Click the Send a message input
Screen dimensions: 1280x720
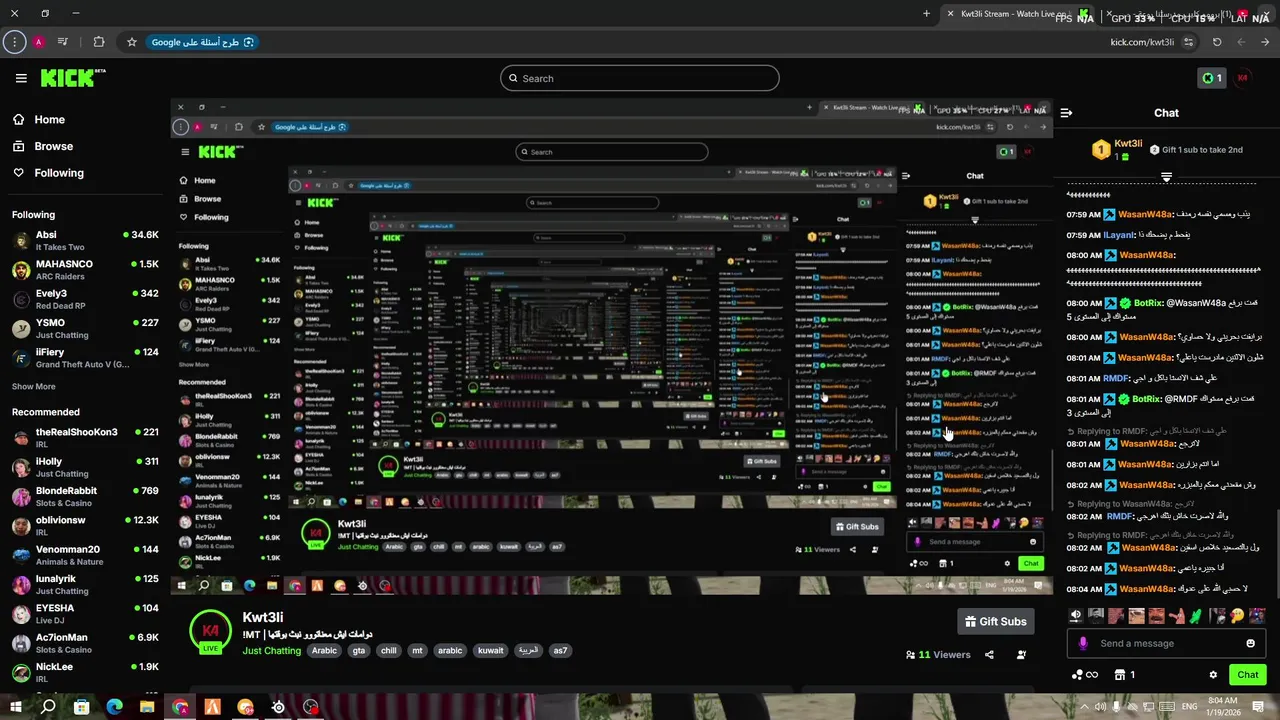click(1166, 643)
